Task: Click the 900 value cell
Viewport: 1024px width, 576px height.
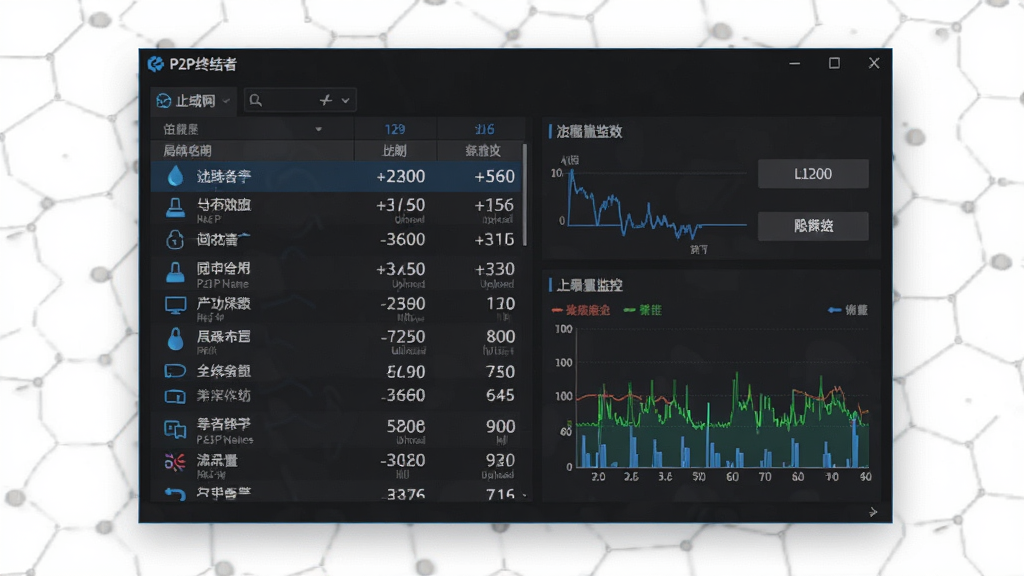Action: (x=500, y=426)
